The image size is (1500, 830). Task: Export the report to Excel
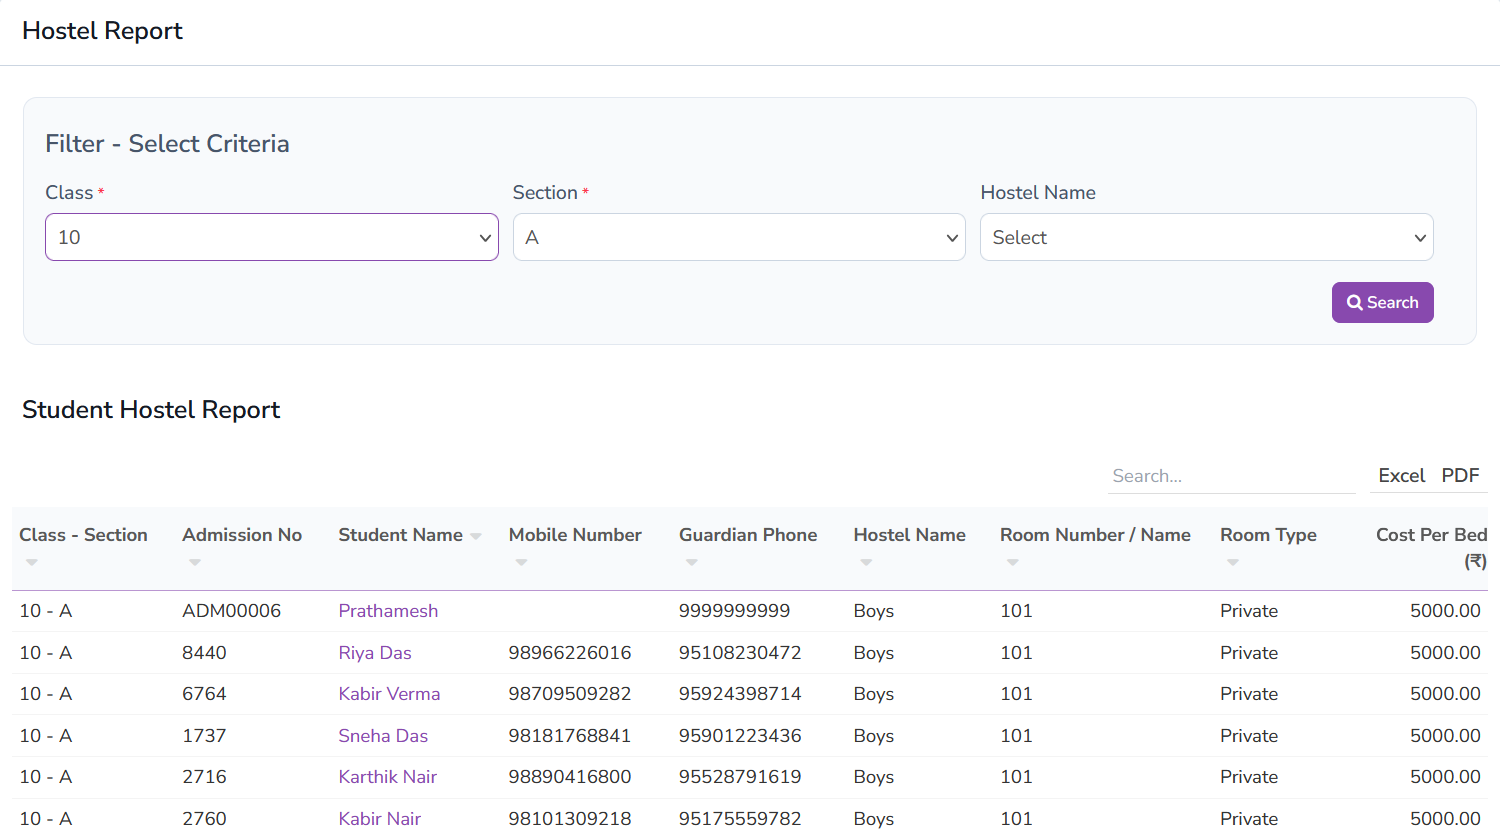(1401, 476)
